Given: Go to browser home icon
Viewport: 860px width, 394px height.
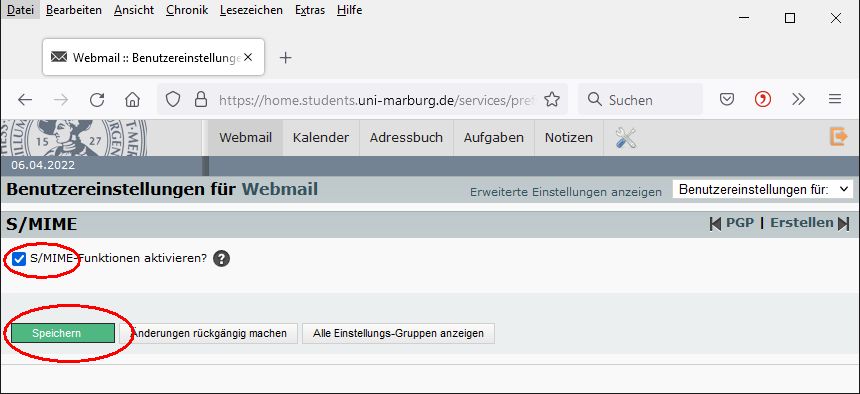Looking at the screenshot, I should (132, 100).
